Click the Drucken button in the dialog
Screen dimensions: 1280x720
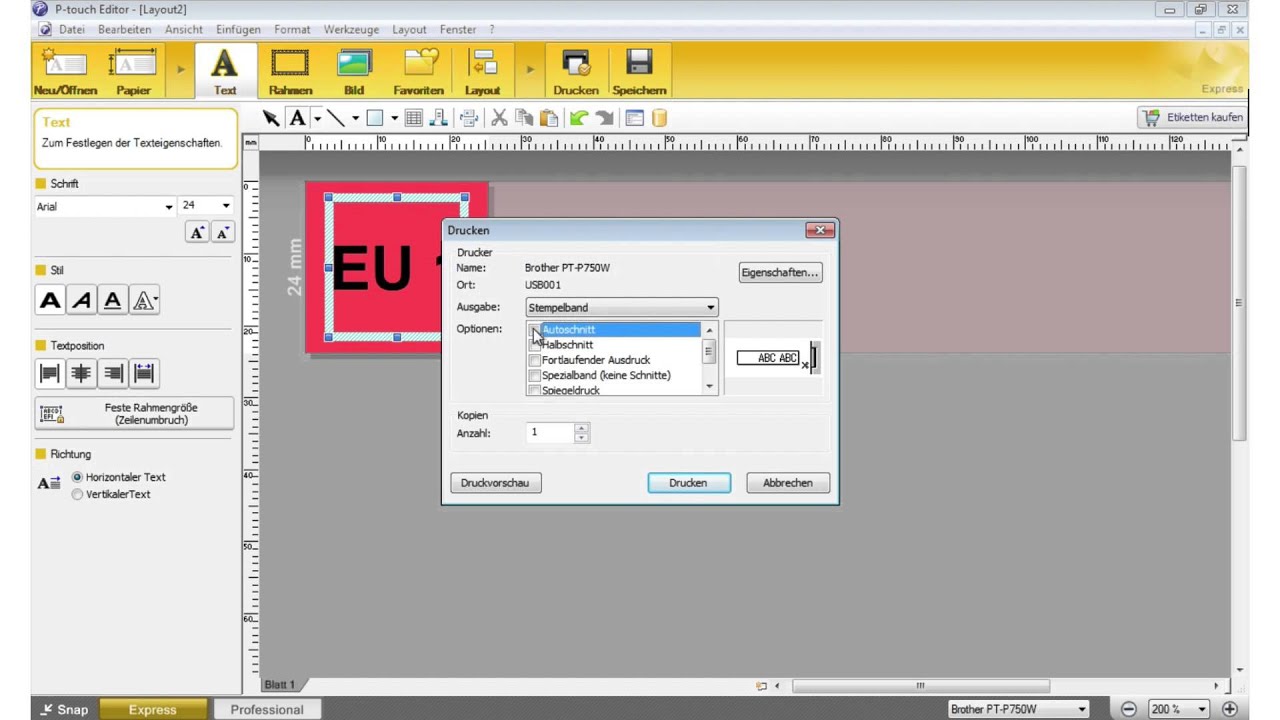pos(688,483)
